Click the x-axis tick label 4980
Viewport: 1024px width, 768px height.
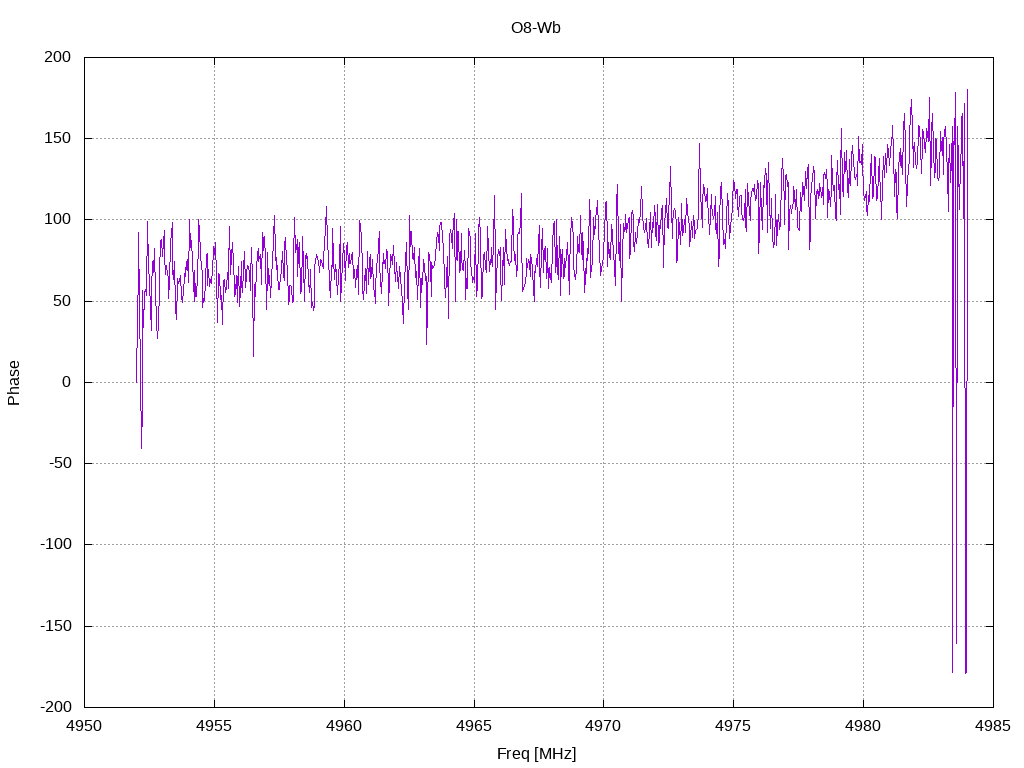863,726
